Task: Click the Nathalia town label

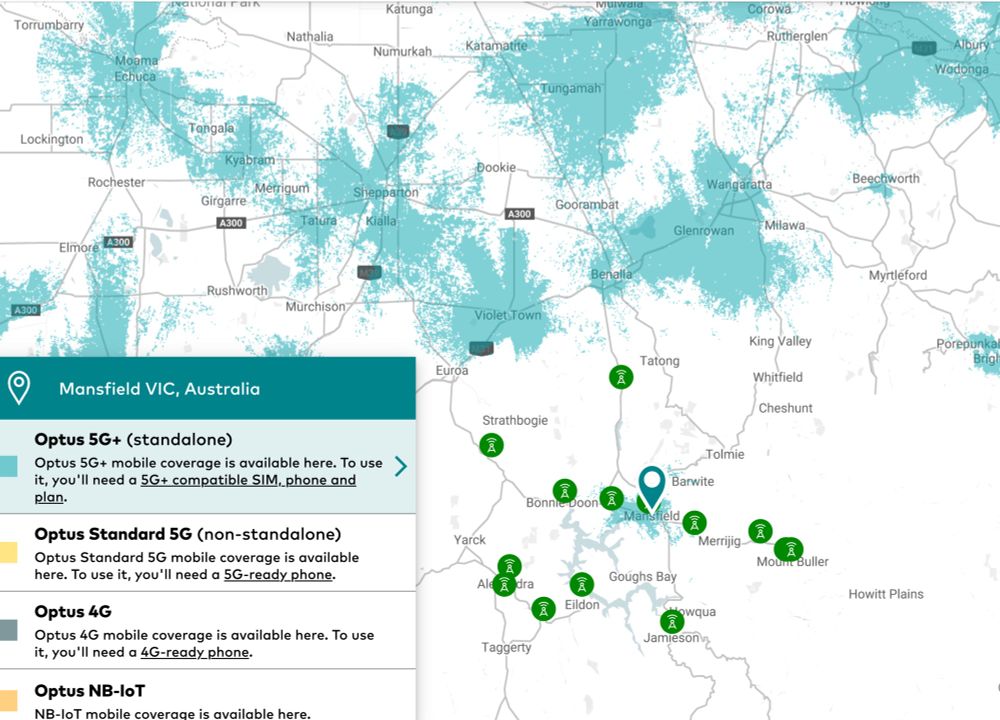Action: click(310, 37)
